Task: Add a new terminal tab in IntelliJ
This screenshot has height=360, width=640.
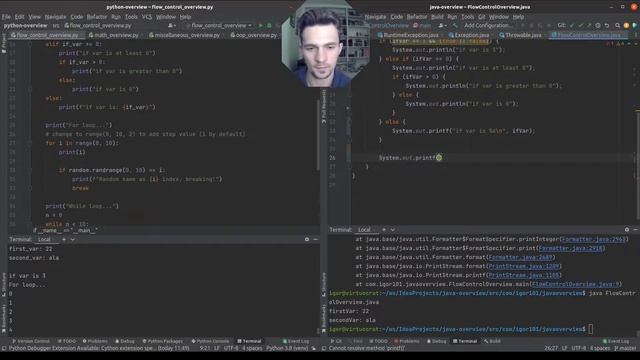Action: pyautogui.click(x=384, y=230)
